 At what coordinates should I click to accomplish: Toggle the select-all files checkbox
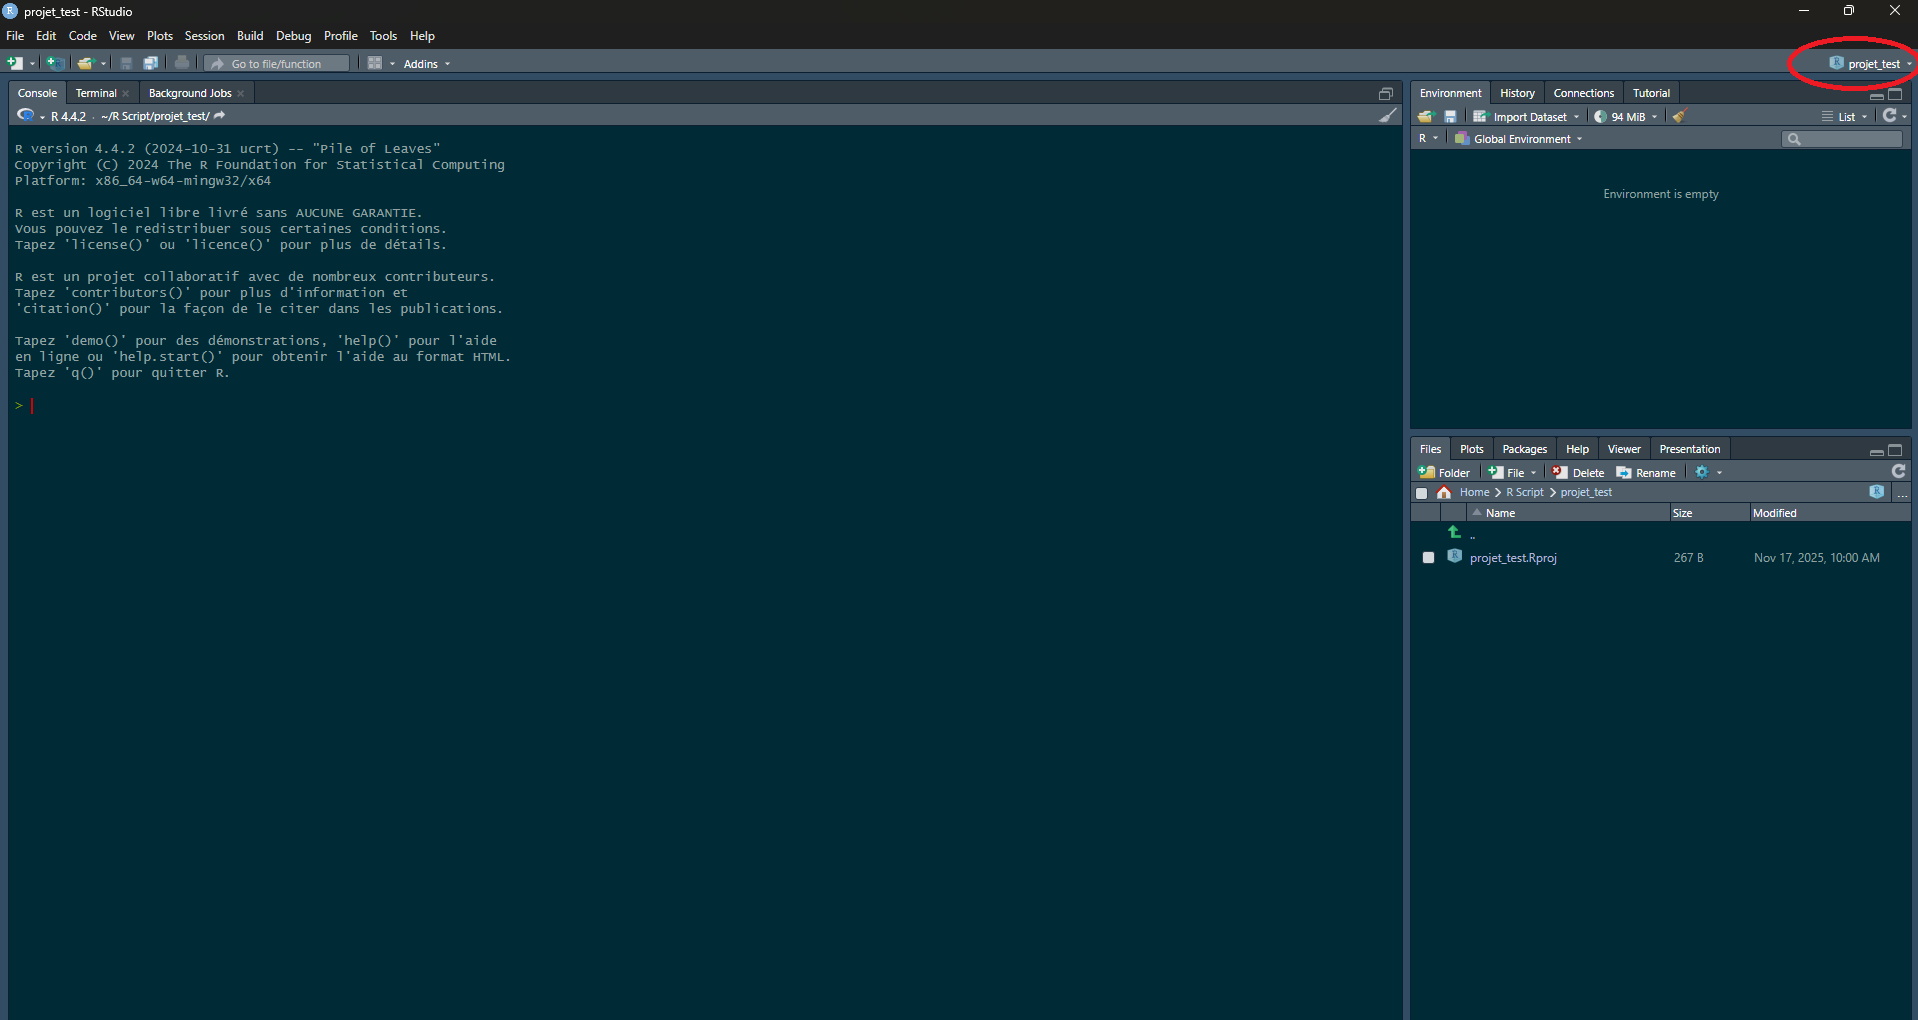[1421, 493]
